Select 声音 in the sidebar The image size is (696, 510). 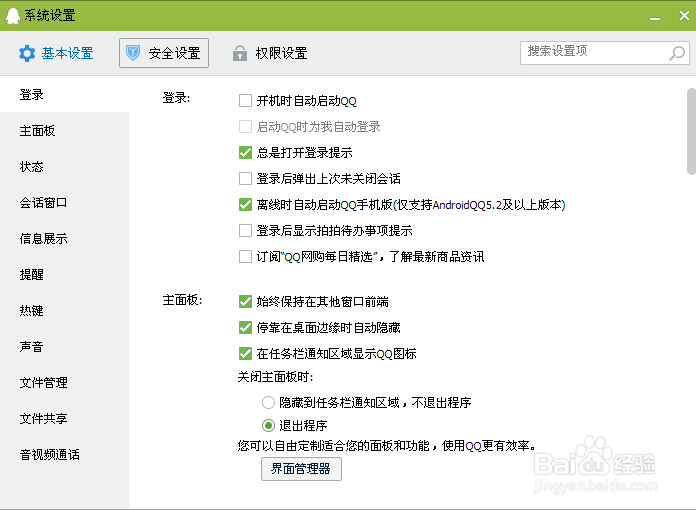(64, 346)
